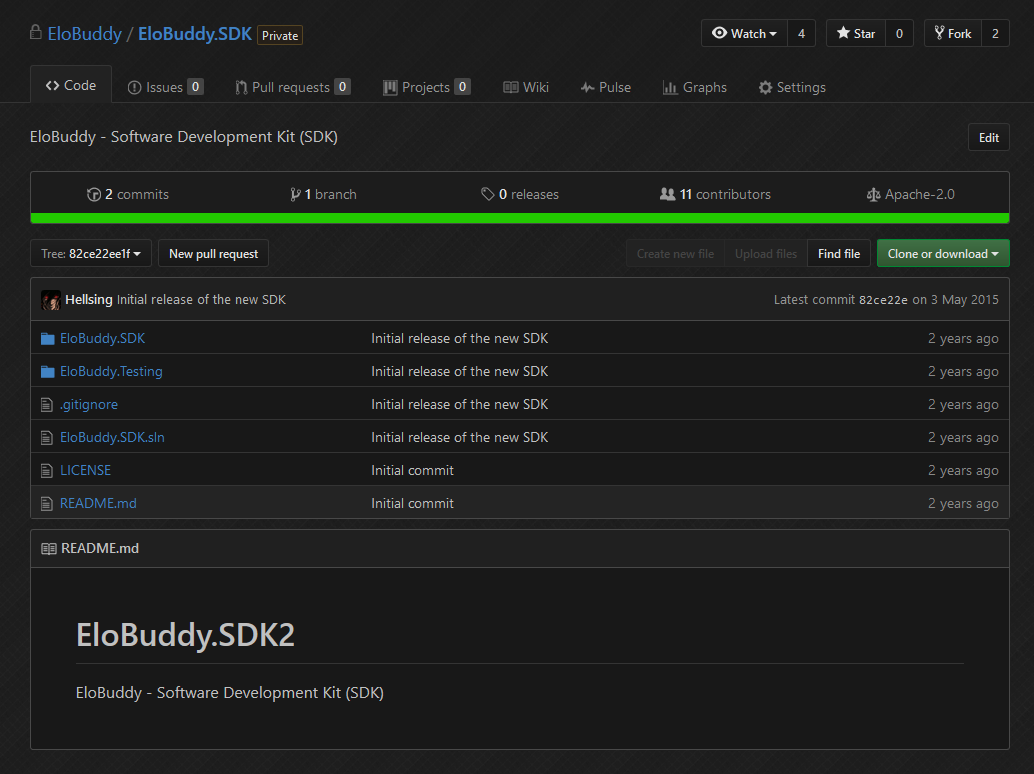The image size is (1034, 774).
Task: Click the green language bar
Action: coord(520,218)
